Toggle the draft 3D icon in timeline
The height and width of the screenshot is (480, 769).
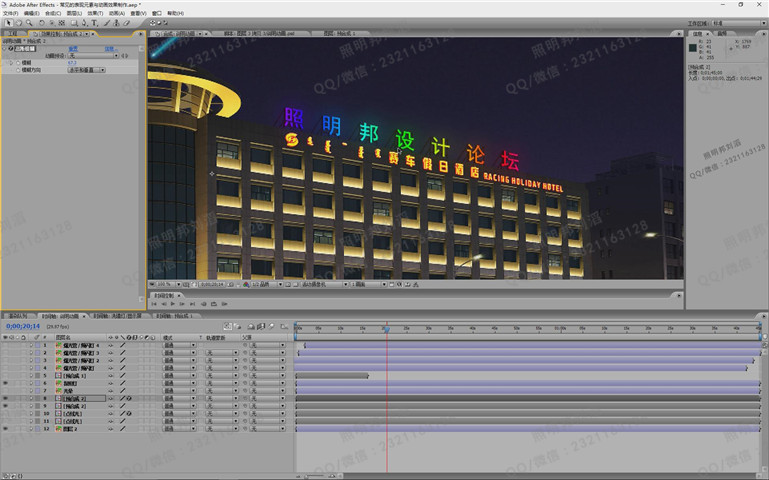point(238,326)
